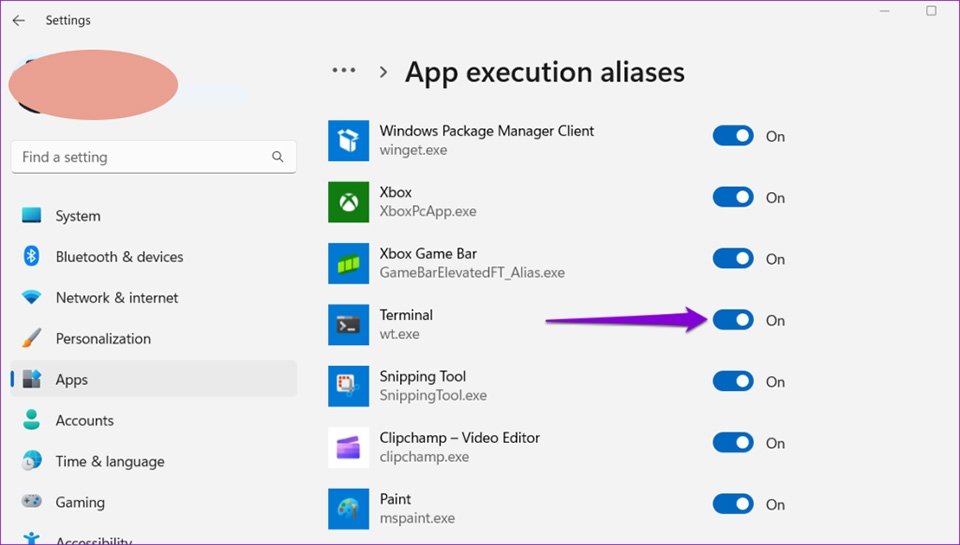The height and width of the screenshot is (545, 960).
Task: Click the Windows Package Manager Client icon
Action: tap(348, 140)
